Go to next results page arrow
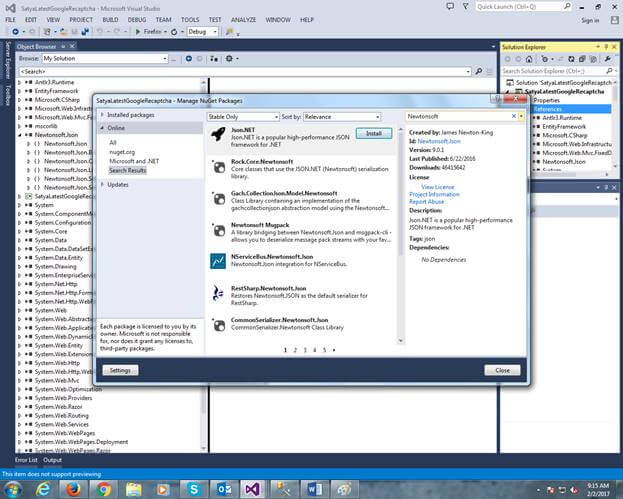Viewport: 623px width, 499px height. coord(334,350)
